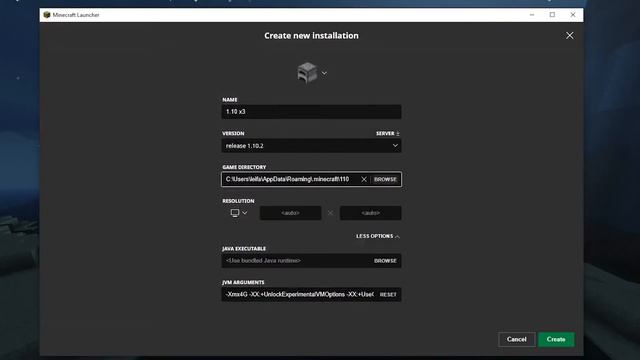Image resolution: width=640 pixels, height=360 pixels.
Task: Reset the JVM Arguments to default
Action: pyautogui.click(x=388, y=294)
